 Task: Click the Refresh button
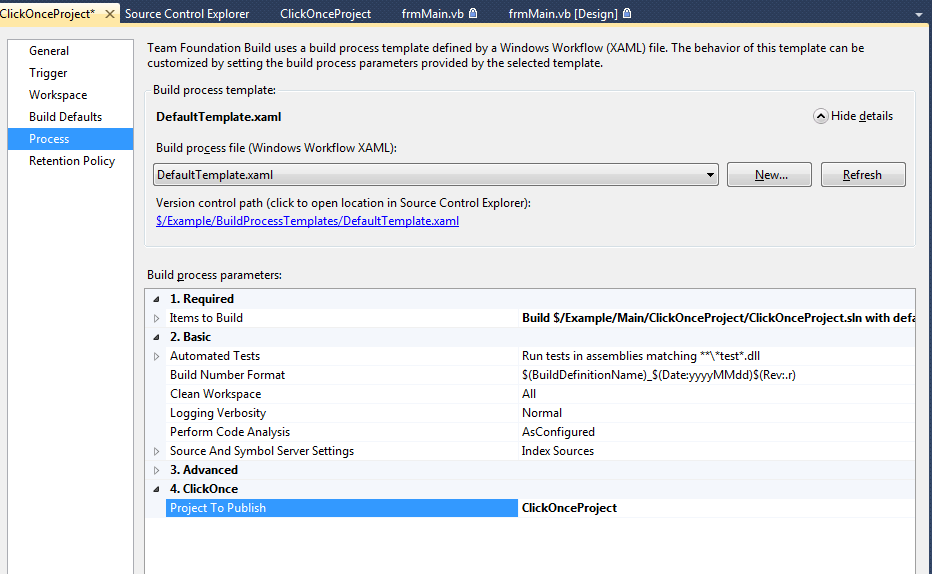pyautogui.click(x=863, y=175)
